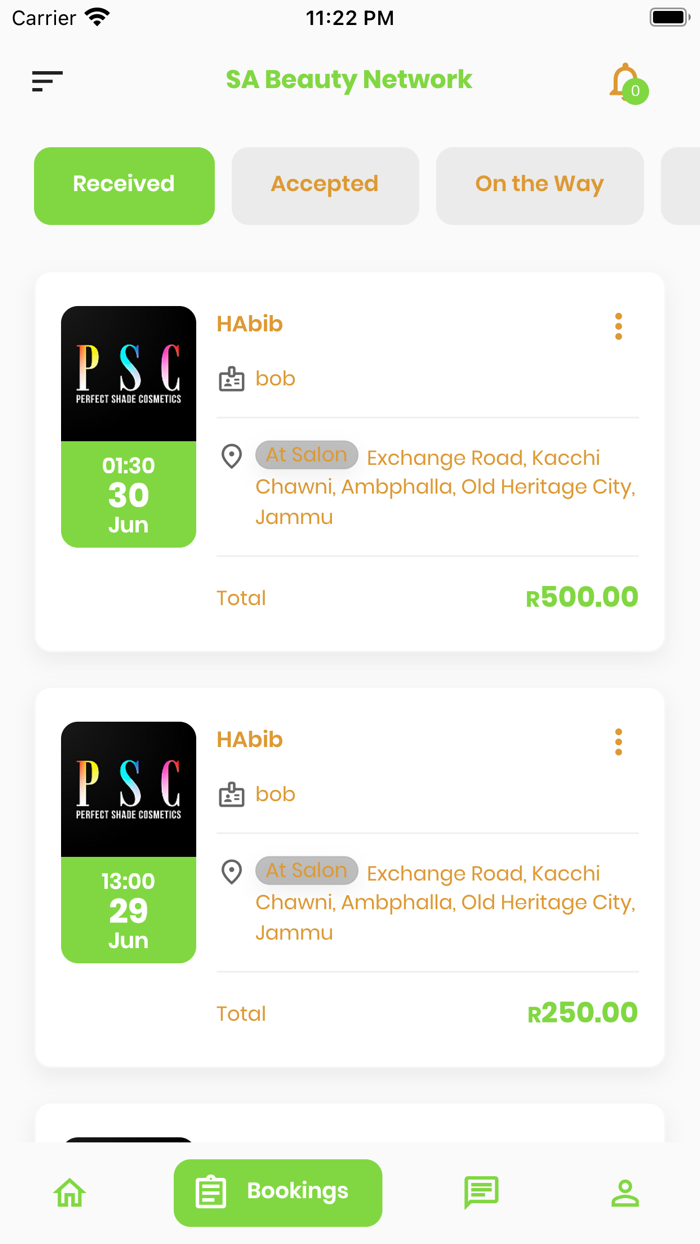The width and height of the screenshot is (700, 1244).
Task: Tap the Bookings button in the bottom bar
Action: pyautogui.click(x=278, y=1192)
